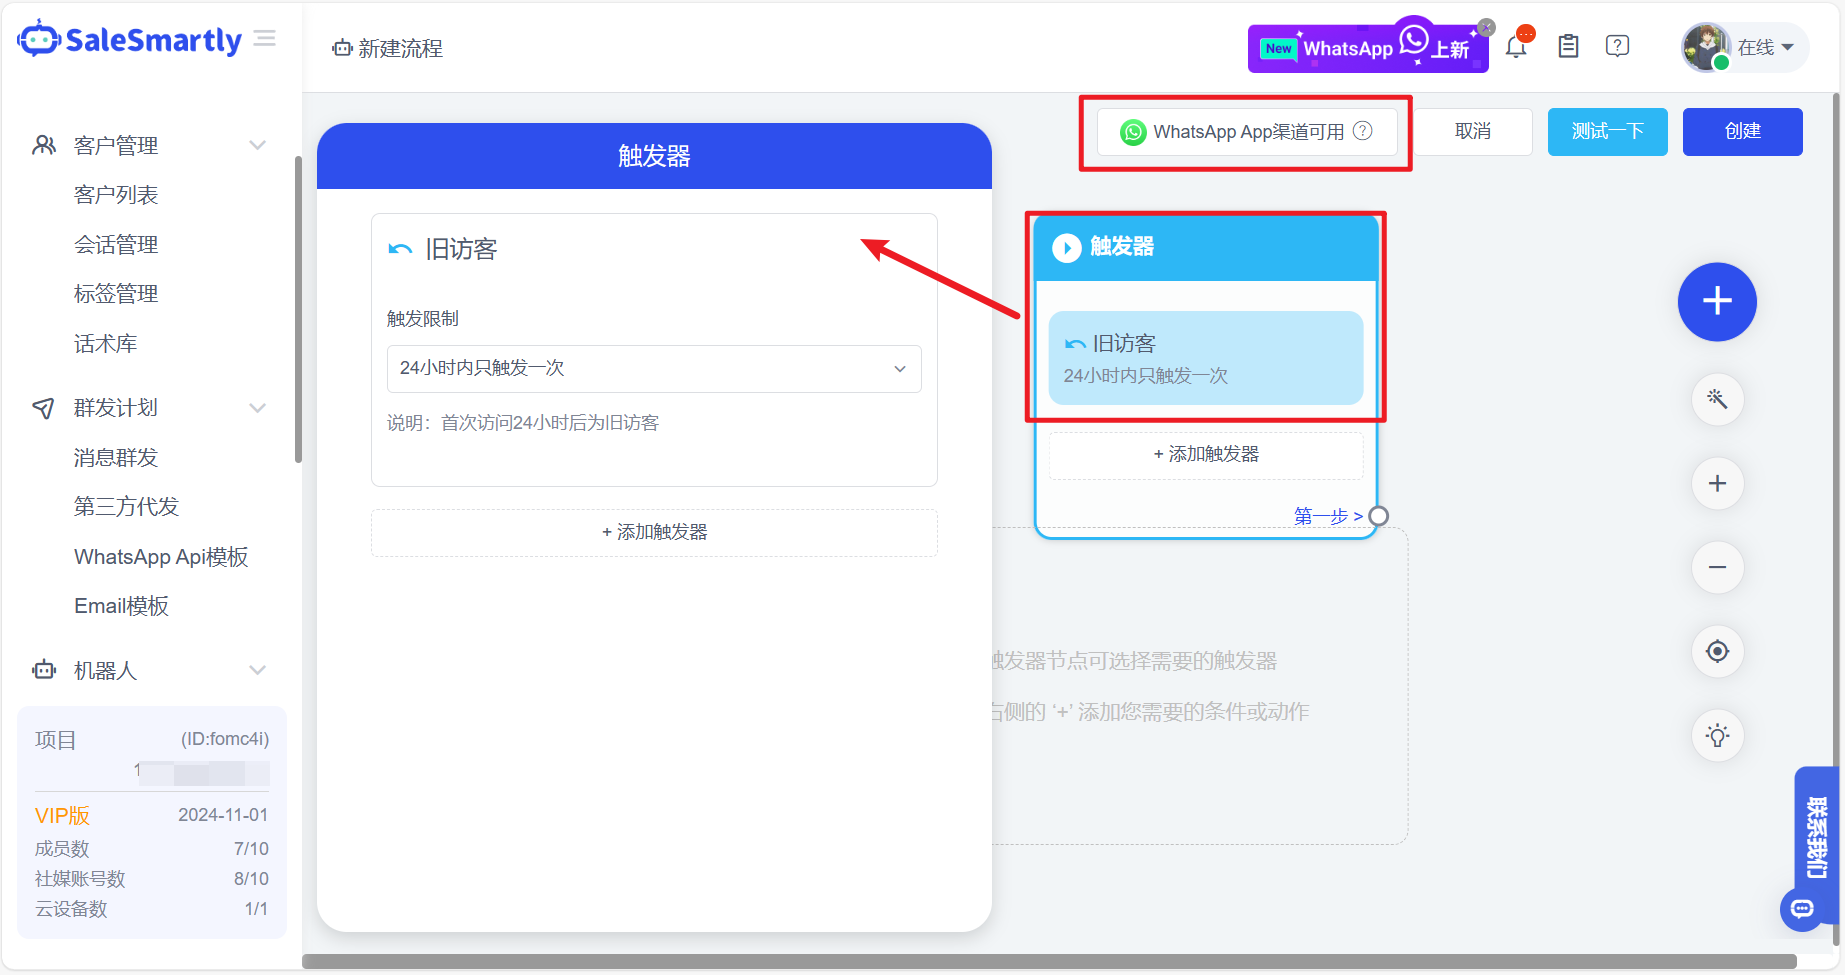Viewport: 1845px width, 975px height.
Task: Click the 第一步 link in trigger node
Action: pyautogui.click(x=1327, y=516)
